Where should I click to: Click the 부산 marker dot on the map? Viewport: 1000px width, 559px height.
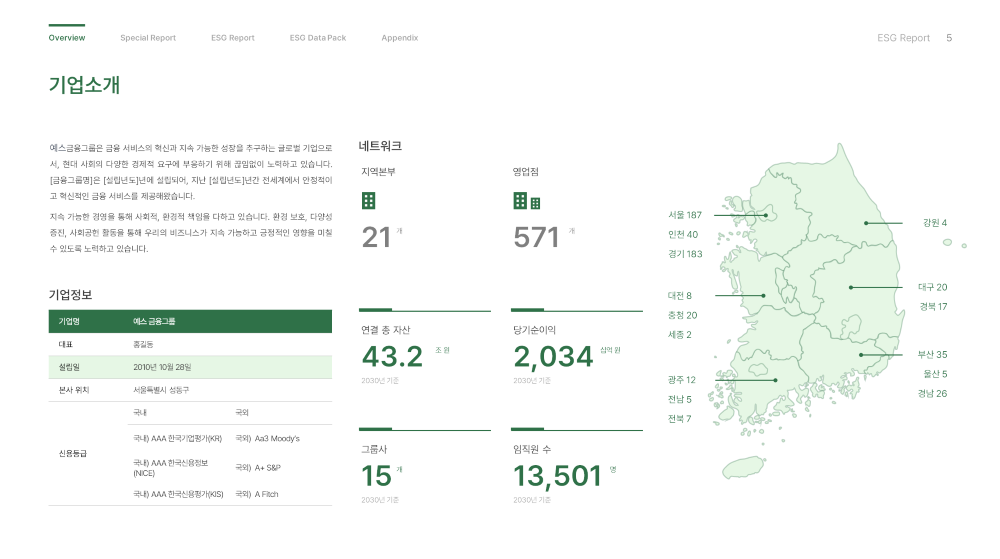coord(861,355)
